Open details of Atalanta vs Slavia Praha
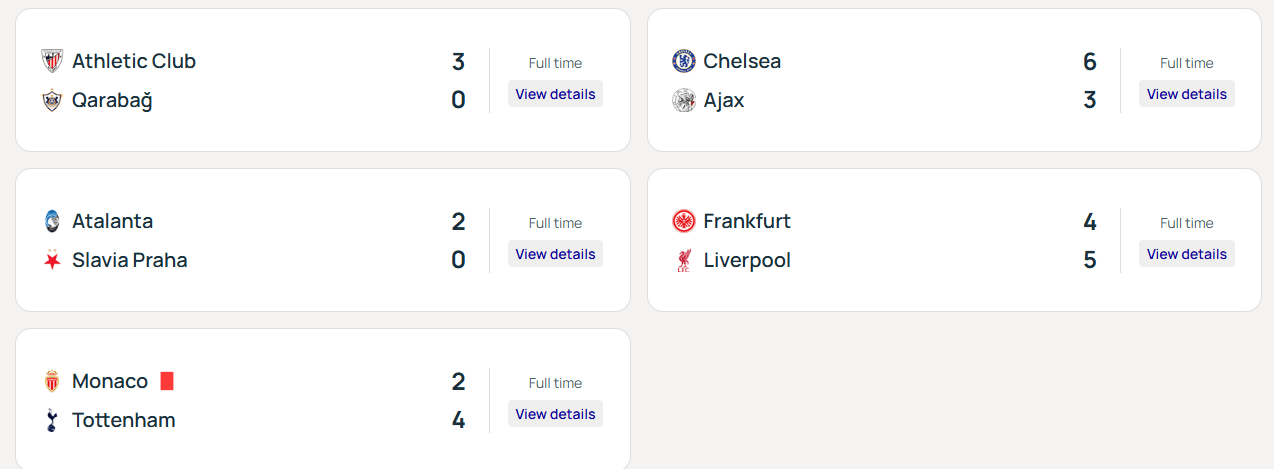The image size is (1274, 469). (555, 254)
